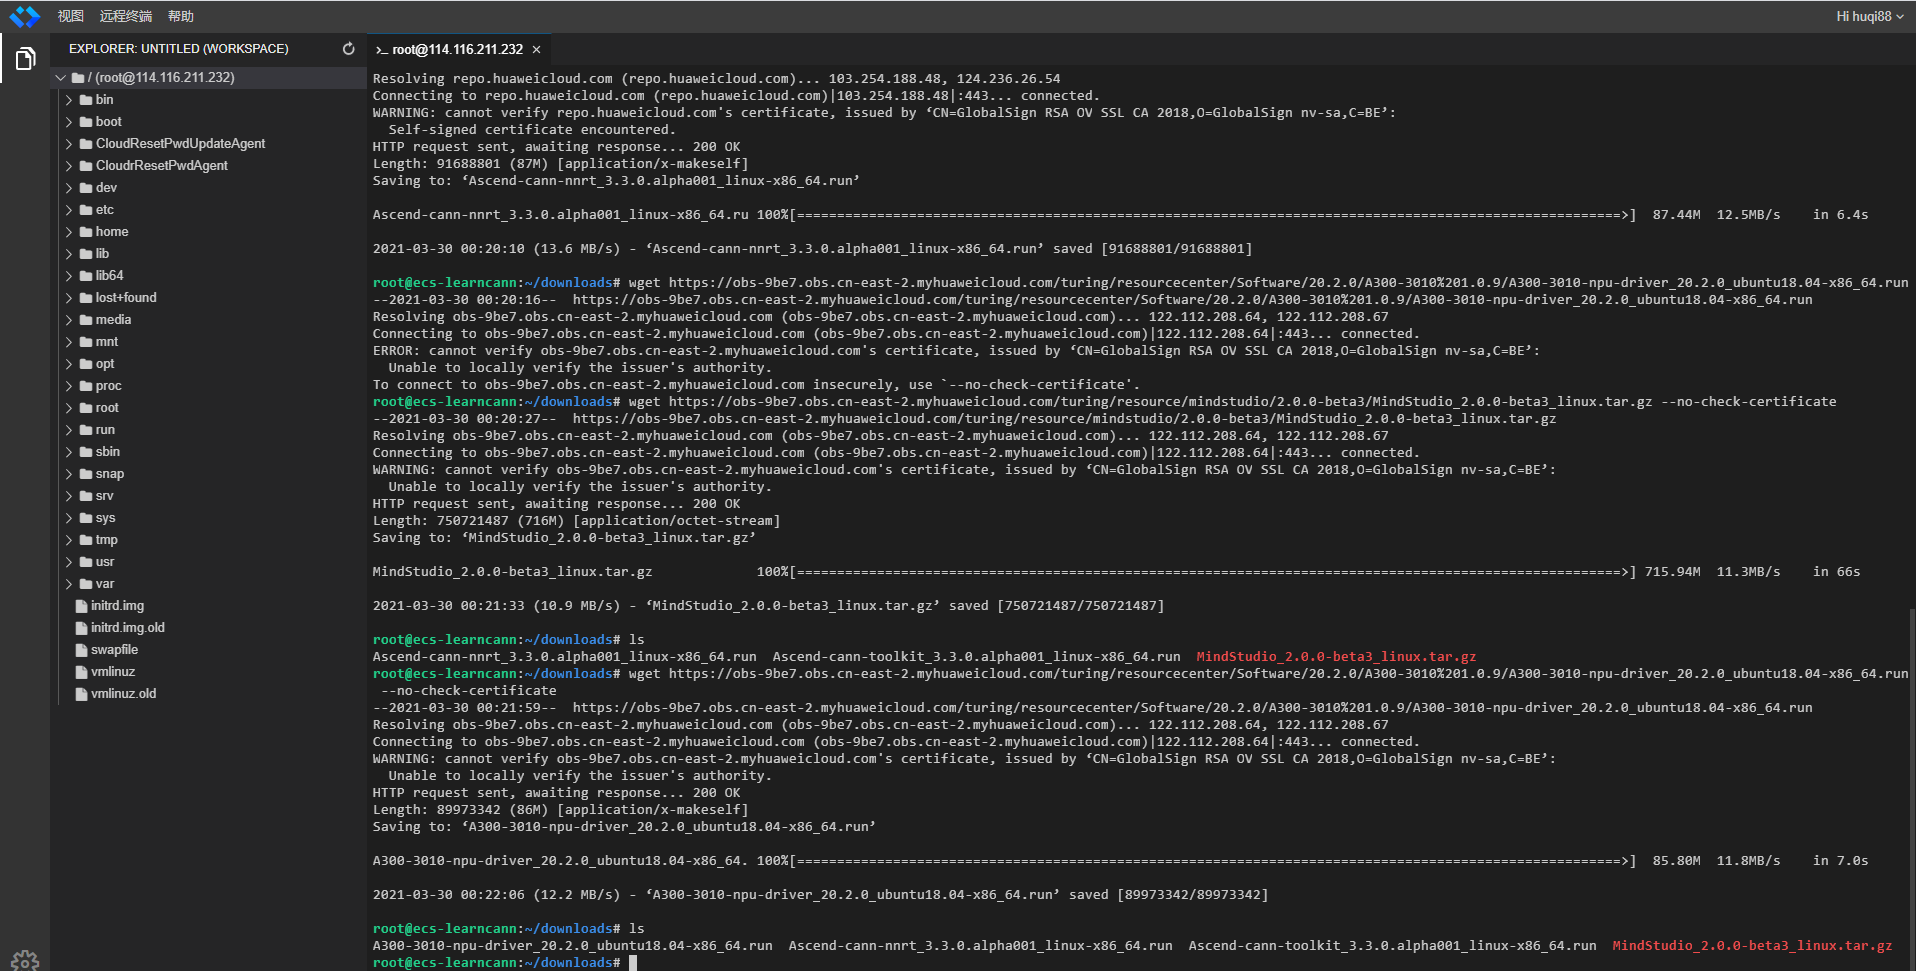Close the root@114.116.211.232 terminal tab
The image size is (1916, 971).
pyautogui.click(x=537, y=49)
